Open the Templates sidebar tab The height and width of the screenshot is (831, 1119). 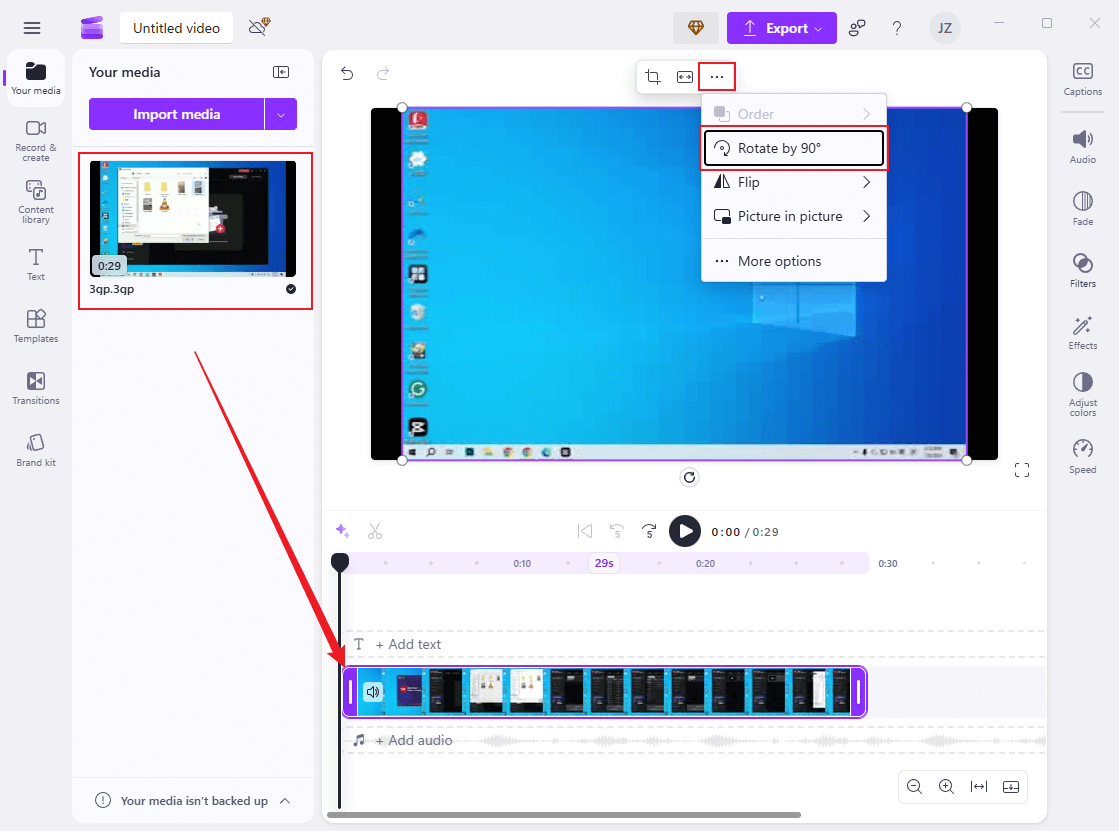point(36,326)
